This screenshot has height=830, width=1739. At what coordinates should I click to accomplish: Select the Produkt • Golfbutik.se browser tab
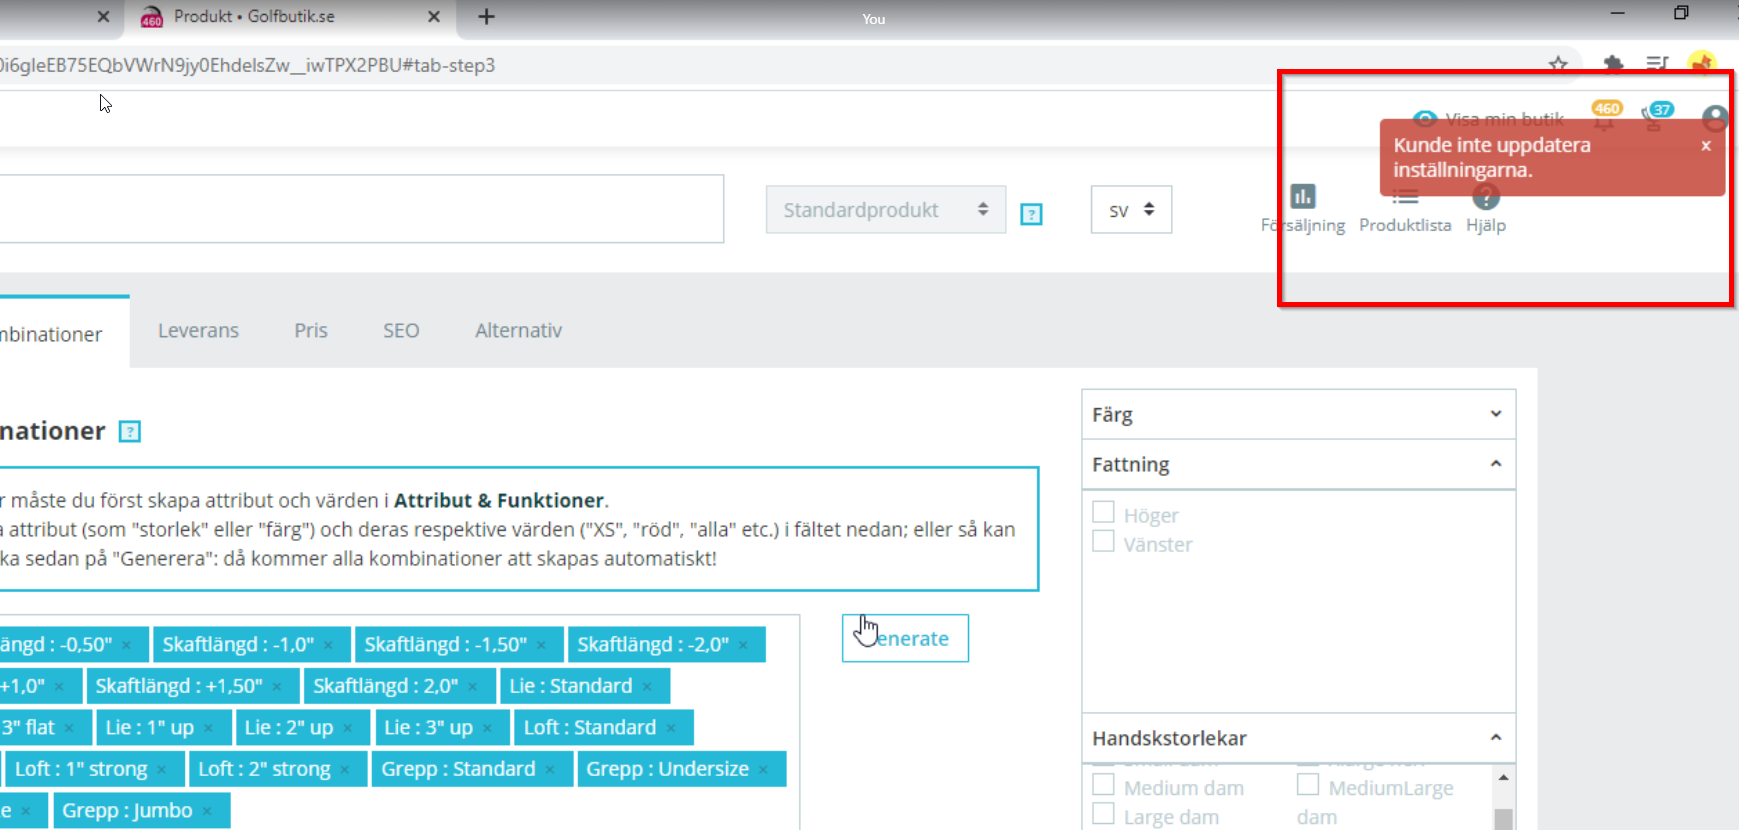pyautogui.click(x=289, y=17)
